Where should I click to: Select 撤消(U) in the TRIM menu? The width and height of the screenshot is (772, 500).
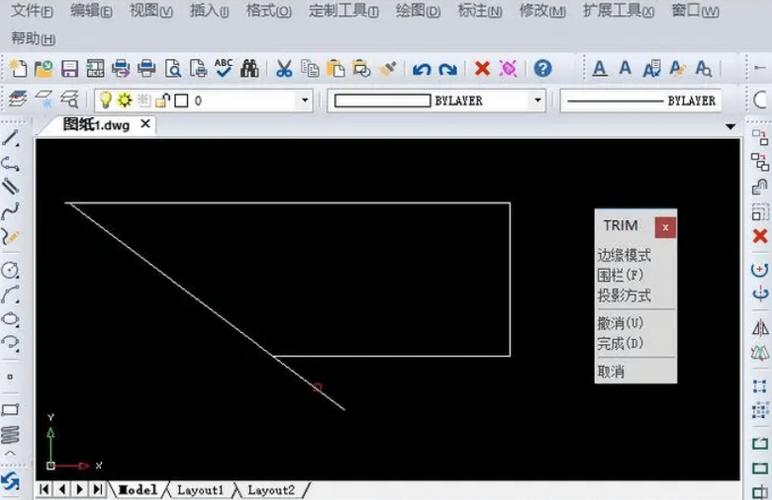(x=620, y=323)
